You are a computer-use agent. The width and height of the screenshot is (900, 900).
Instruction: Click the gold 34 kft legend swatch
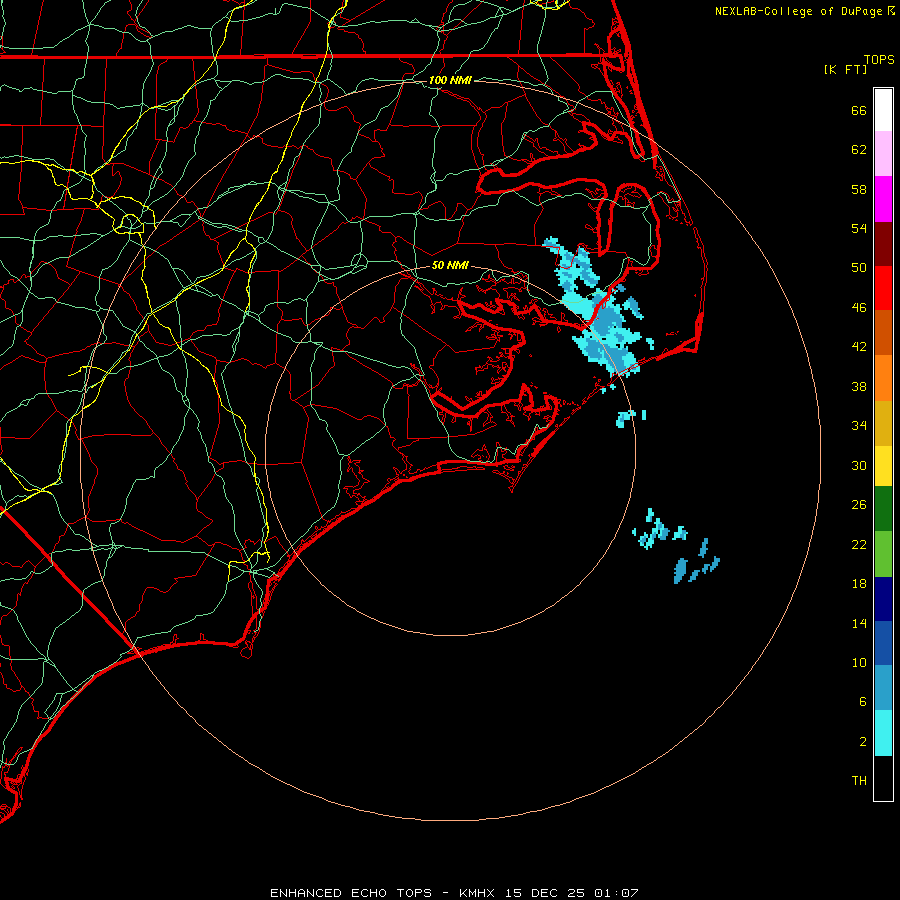(x=883, y=424)
